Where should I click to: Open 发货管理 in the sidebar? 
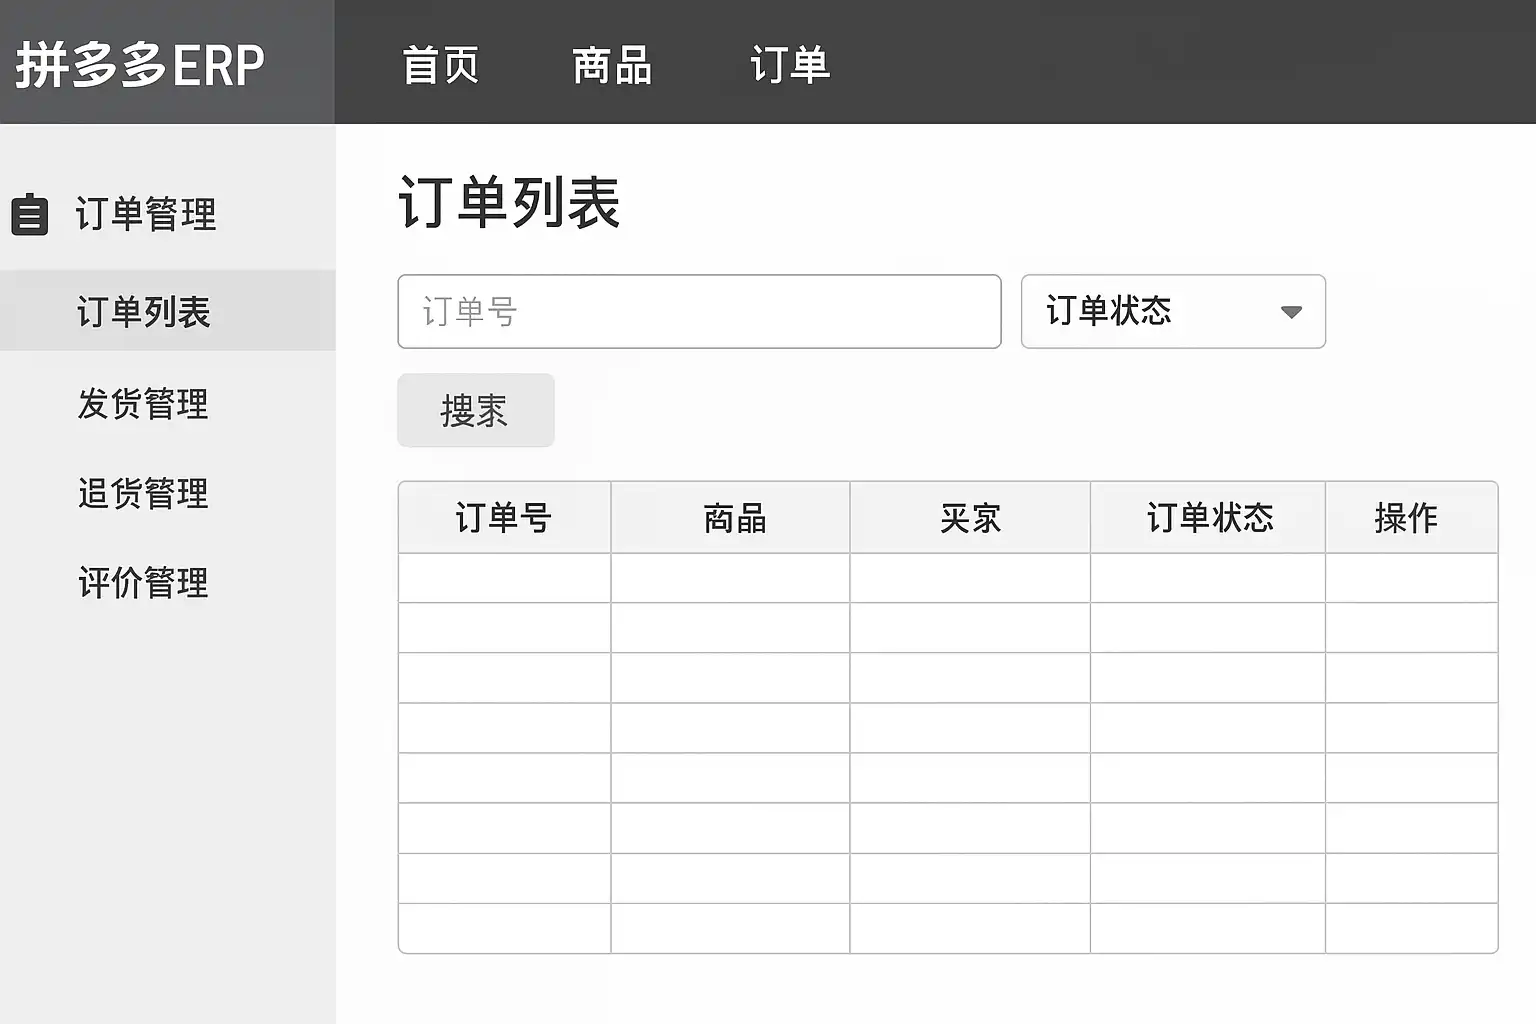(144, 404)
